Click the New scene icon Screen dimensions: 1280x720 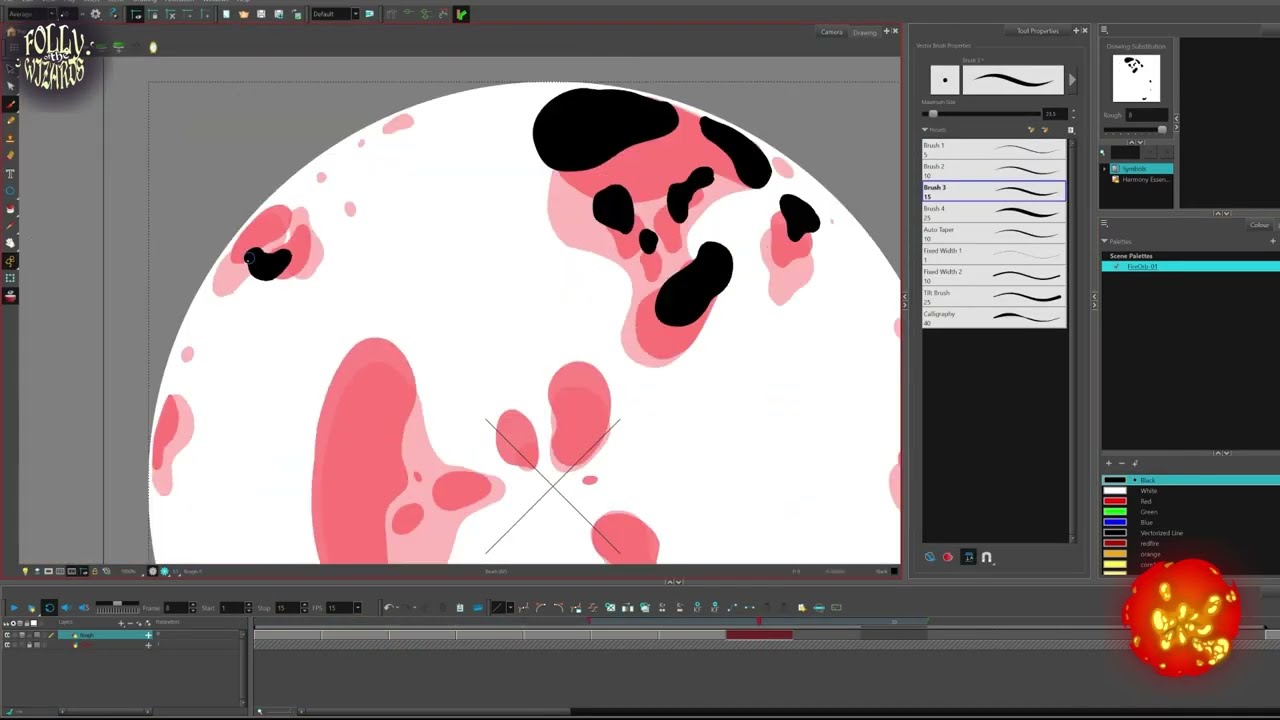pyautogui.click(x=226, y=14)
